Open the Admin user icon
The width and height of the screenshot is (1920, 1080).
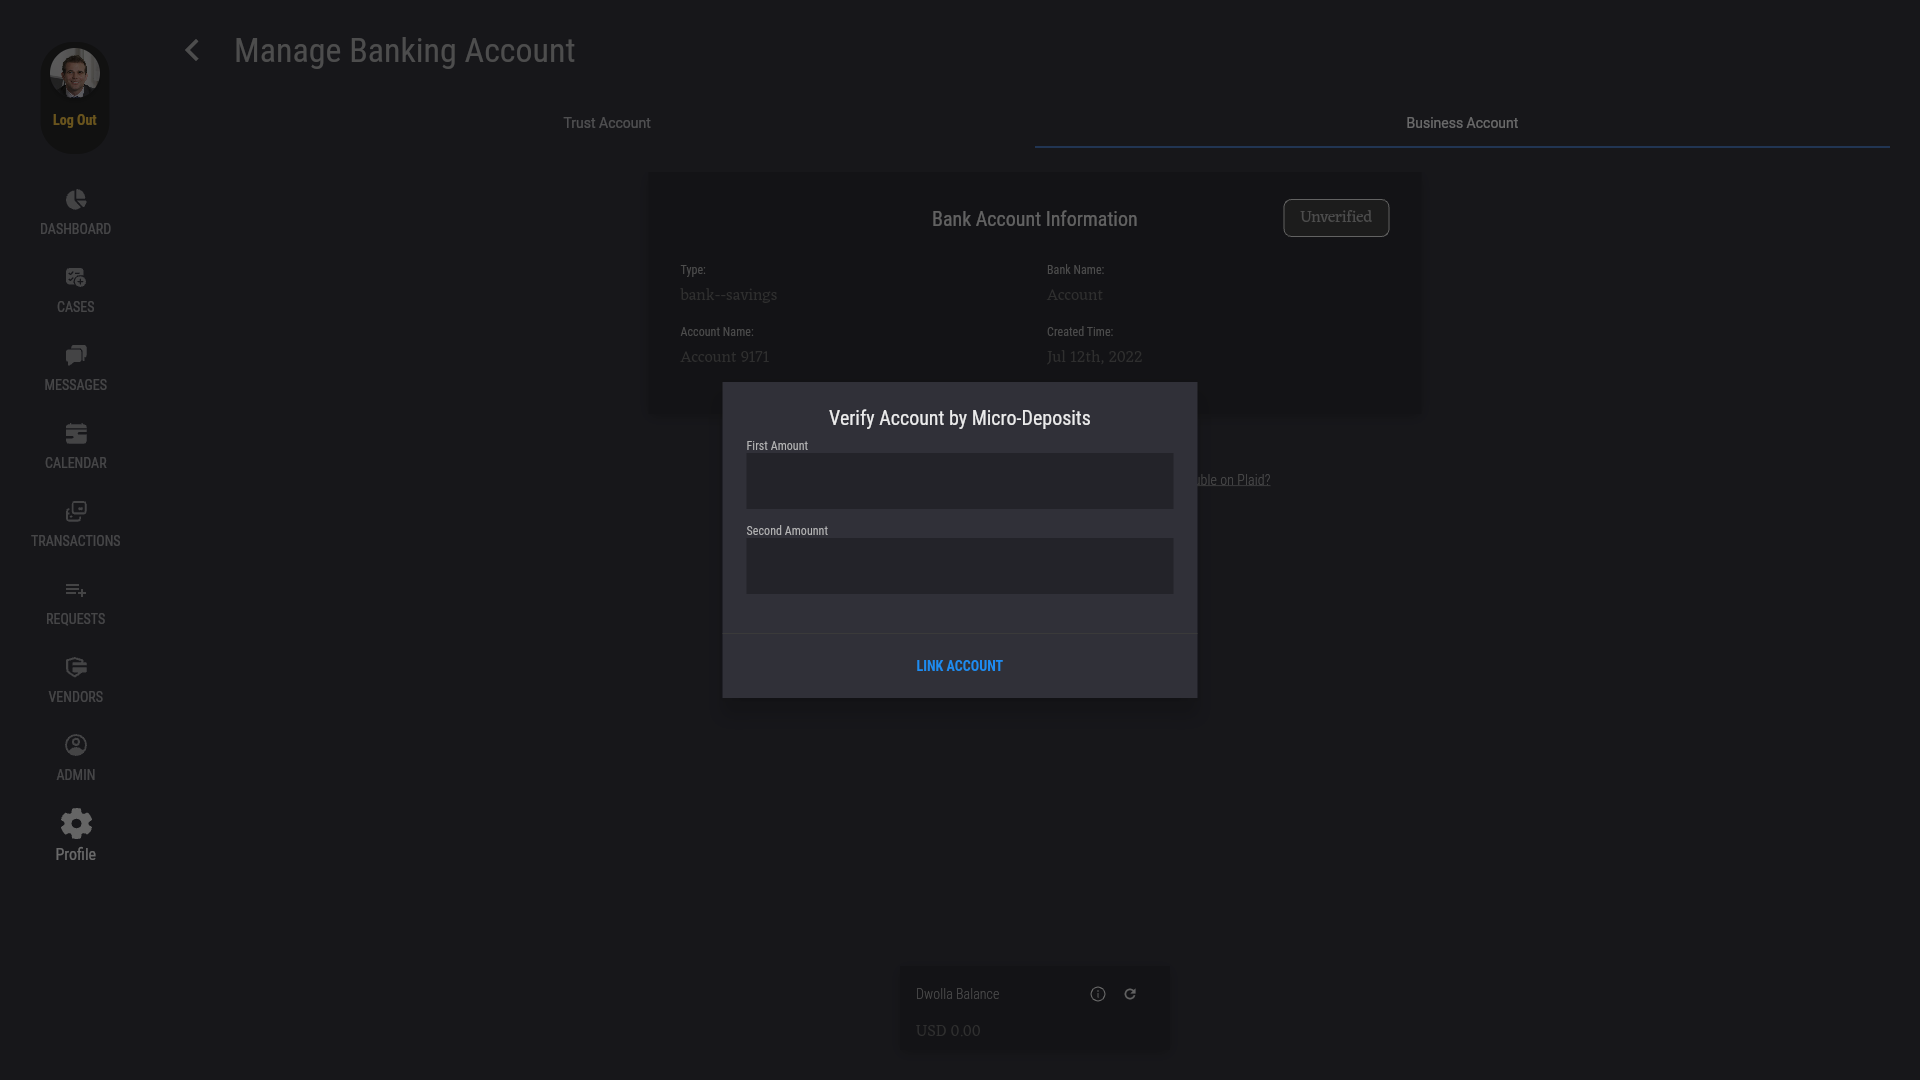(x=75, y=746)
